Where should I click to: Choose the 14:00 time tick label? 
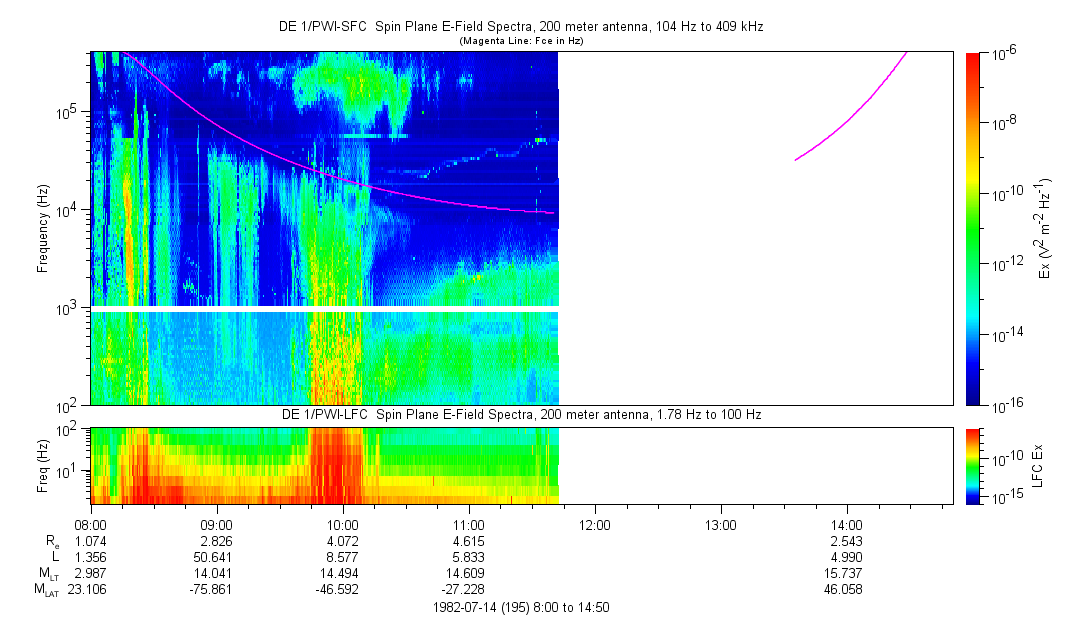pyautogui.click(x=847, y=524)
